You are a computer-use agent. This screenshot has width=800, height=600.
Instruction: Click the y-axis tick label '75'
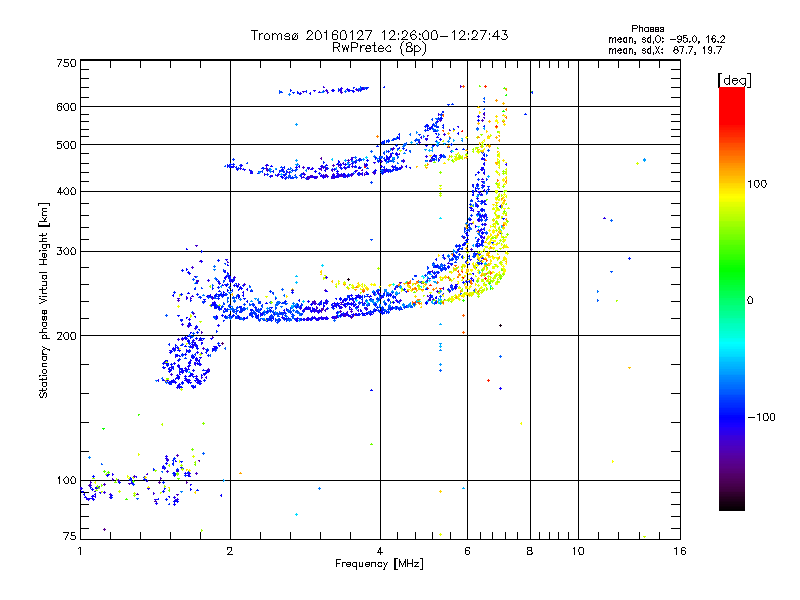pos(70,536)
